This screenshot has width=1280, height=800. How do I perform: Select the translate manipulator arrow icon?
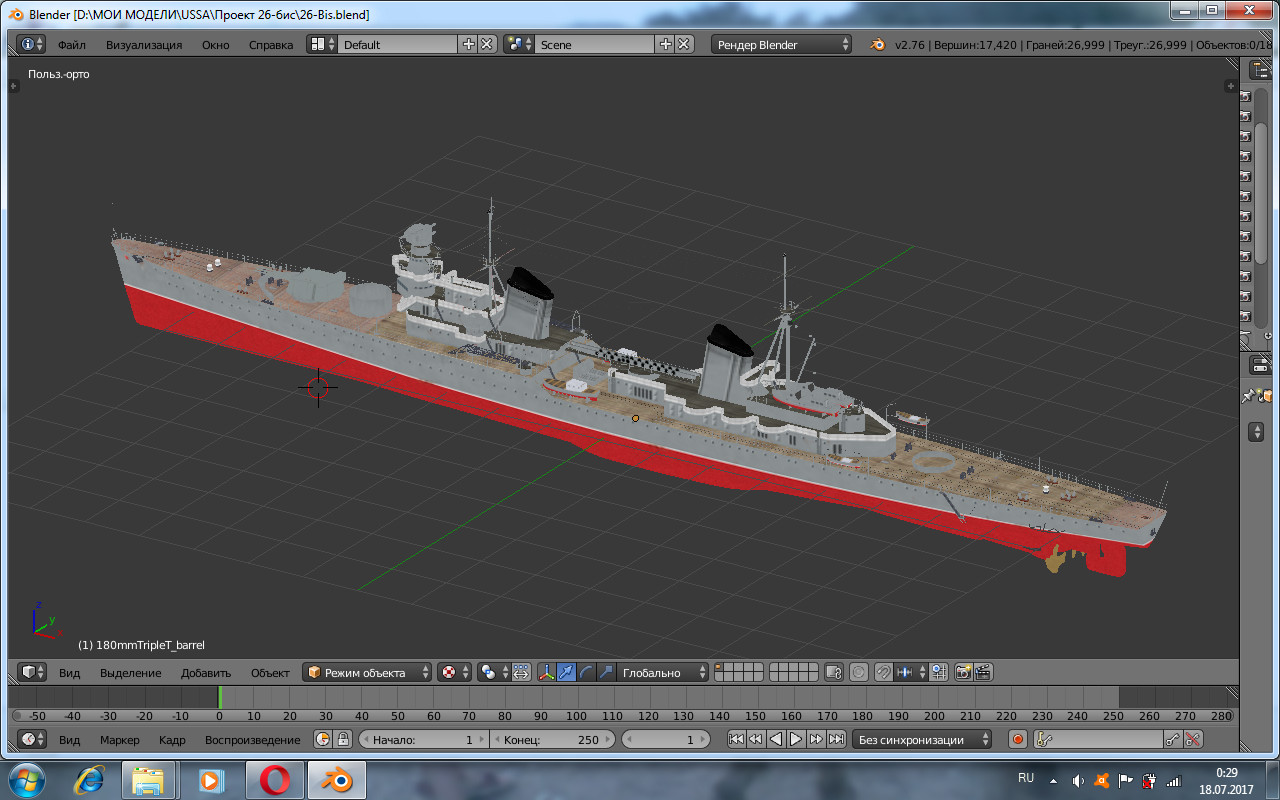click(566, 673)
